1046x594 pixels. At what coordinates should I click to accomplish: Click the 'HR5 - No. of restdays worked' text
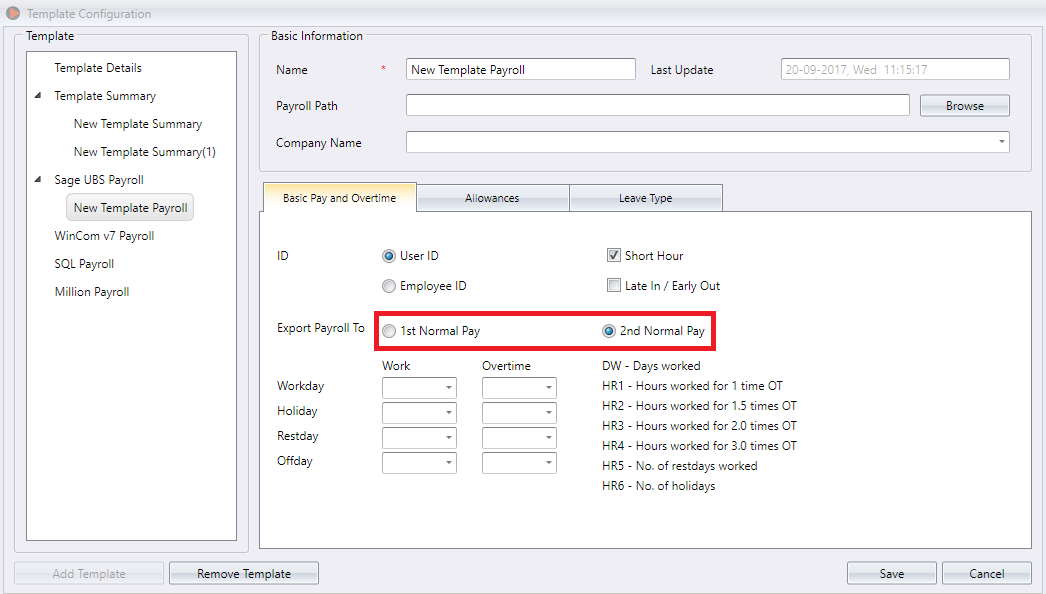tap(680, 466)
